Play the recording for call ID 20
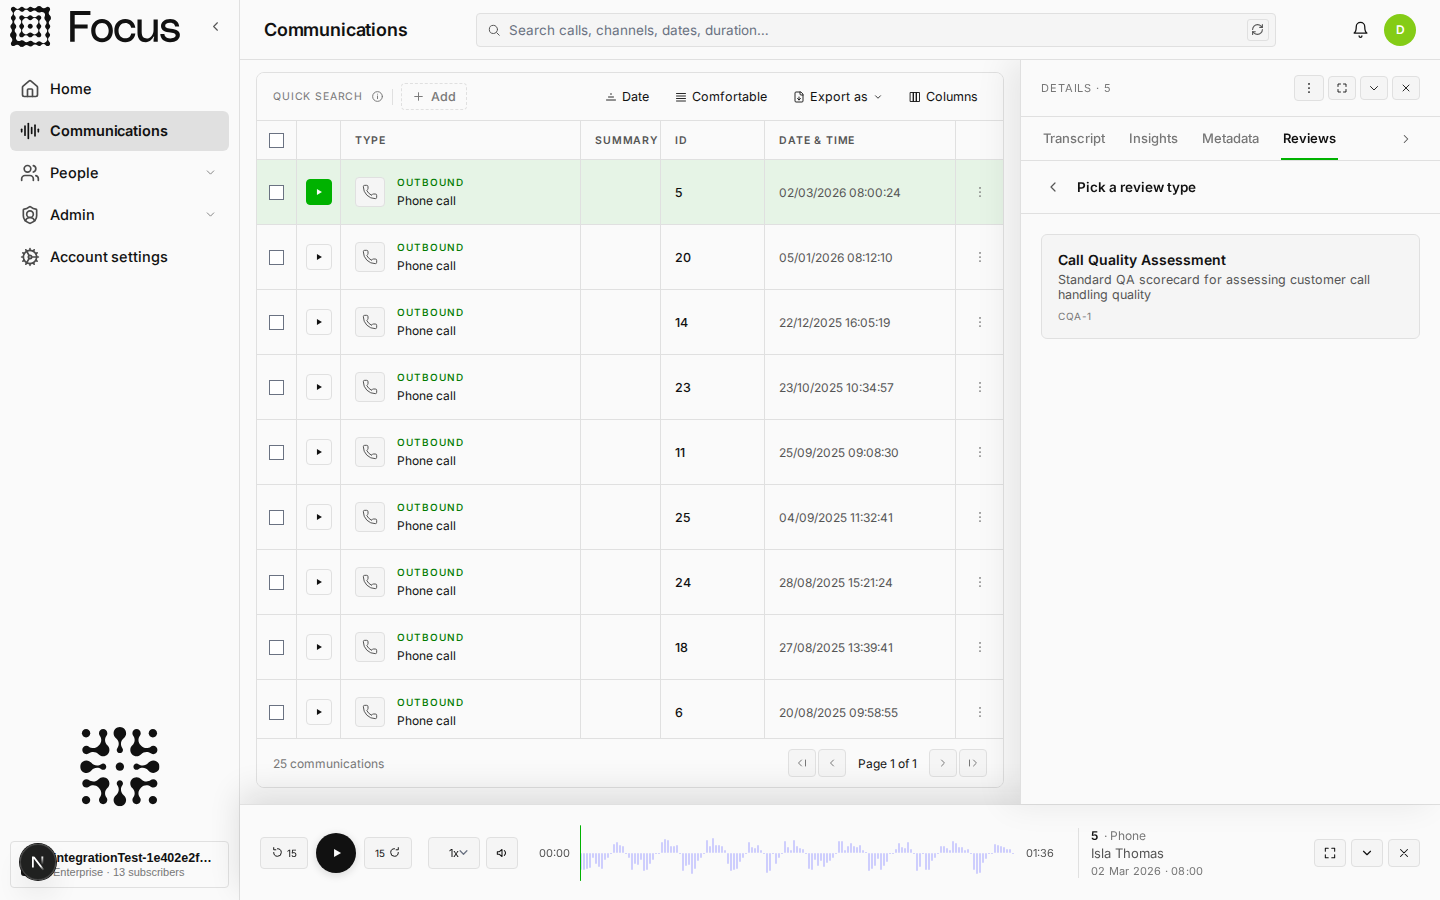Image resolution: width=1440 pixels, height=900 pixels. [x=319, y=257]
